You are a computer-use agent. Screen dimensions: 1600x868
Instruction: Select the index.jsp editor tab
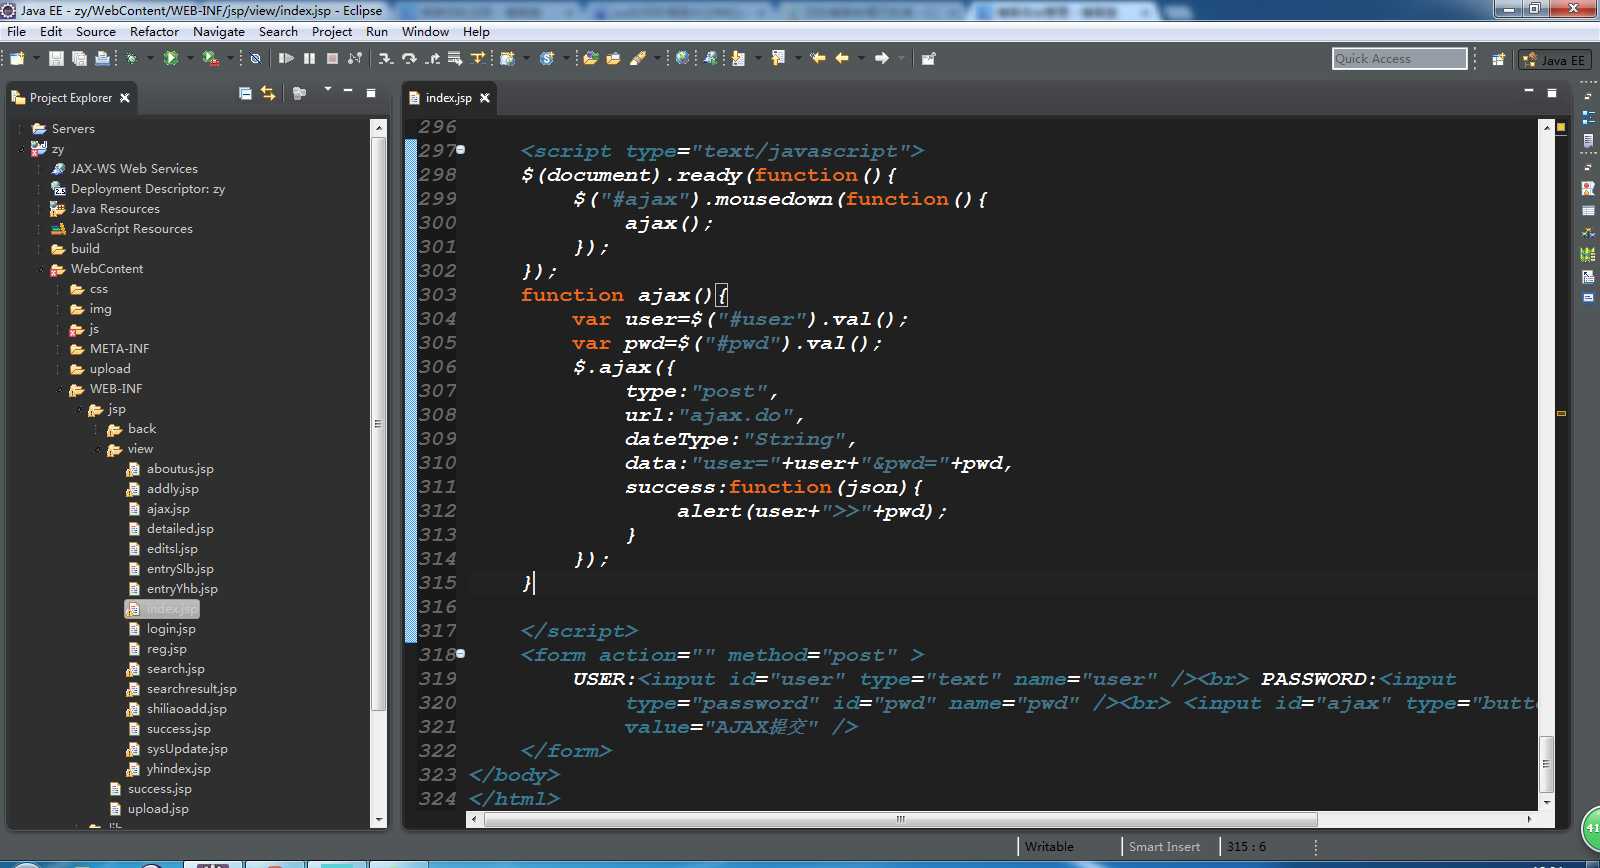pyautogui.click(x=448, y=98)
